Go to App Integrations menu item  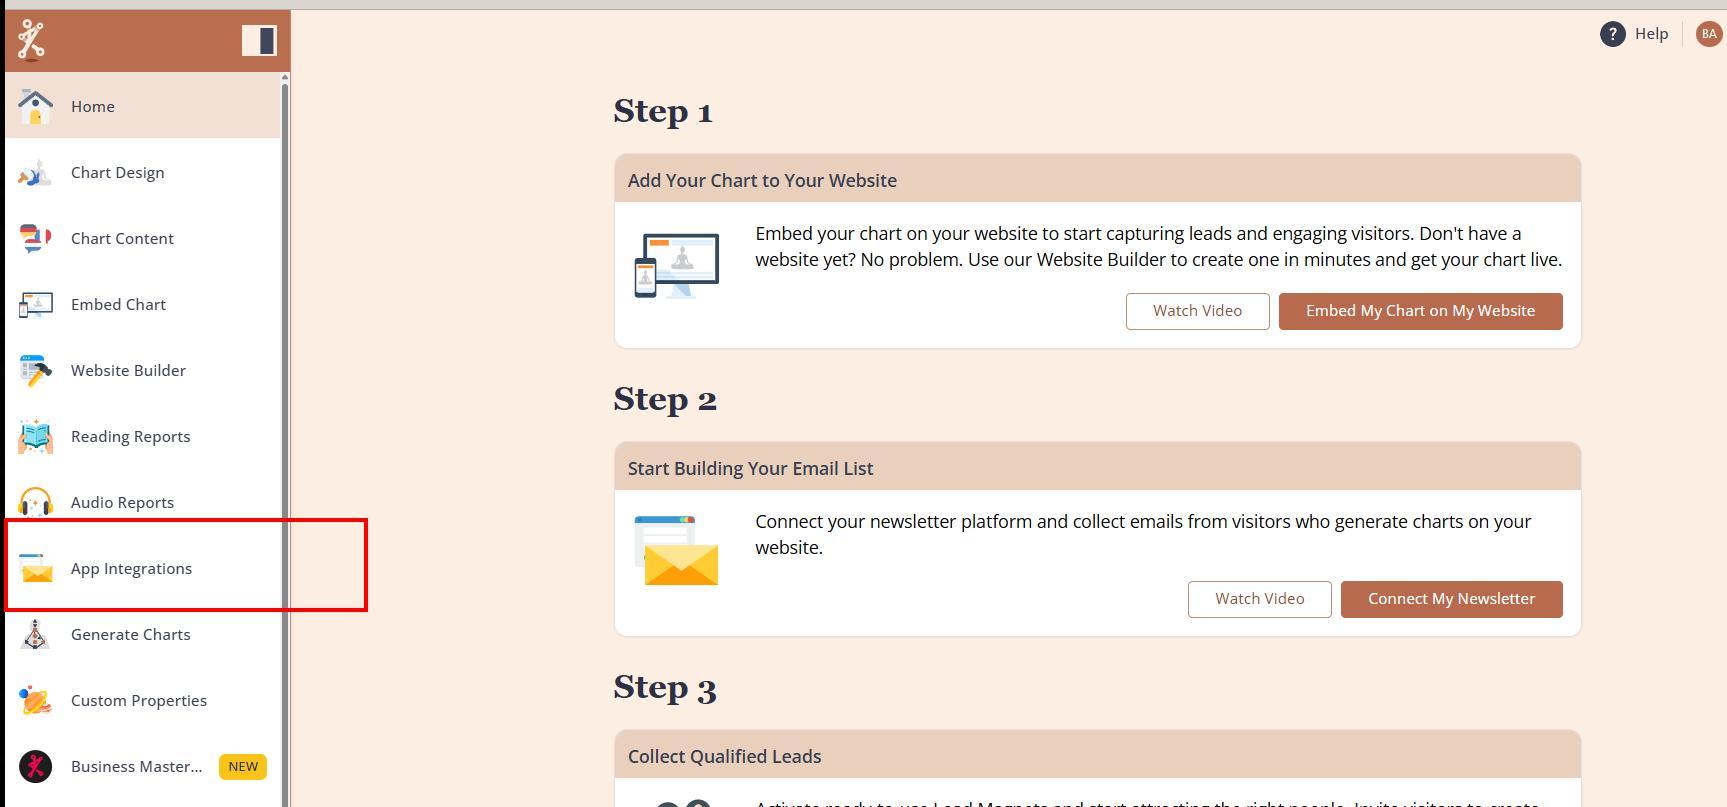coord(131,568)
